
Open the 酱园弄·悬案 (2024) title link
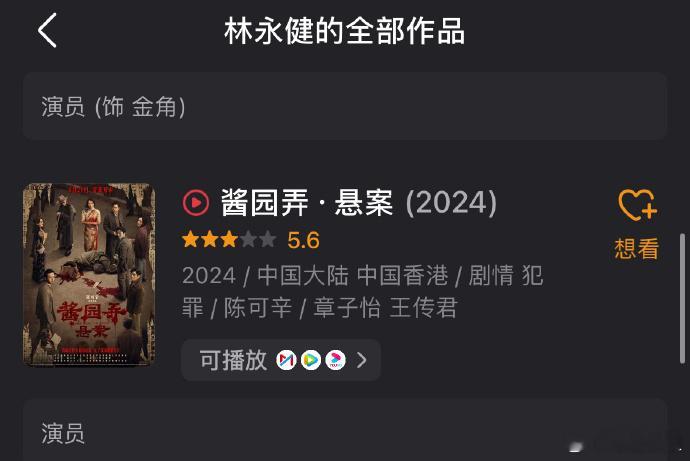pyautogui.click(x=359, y=203)
